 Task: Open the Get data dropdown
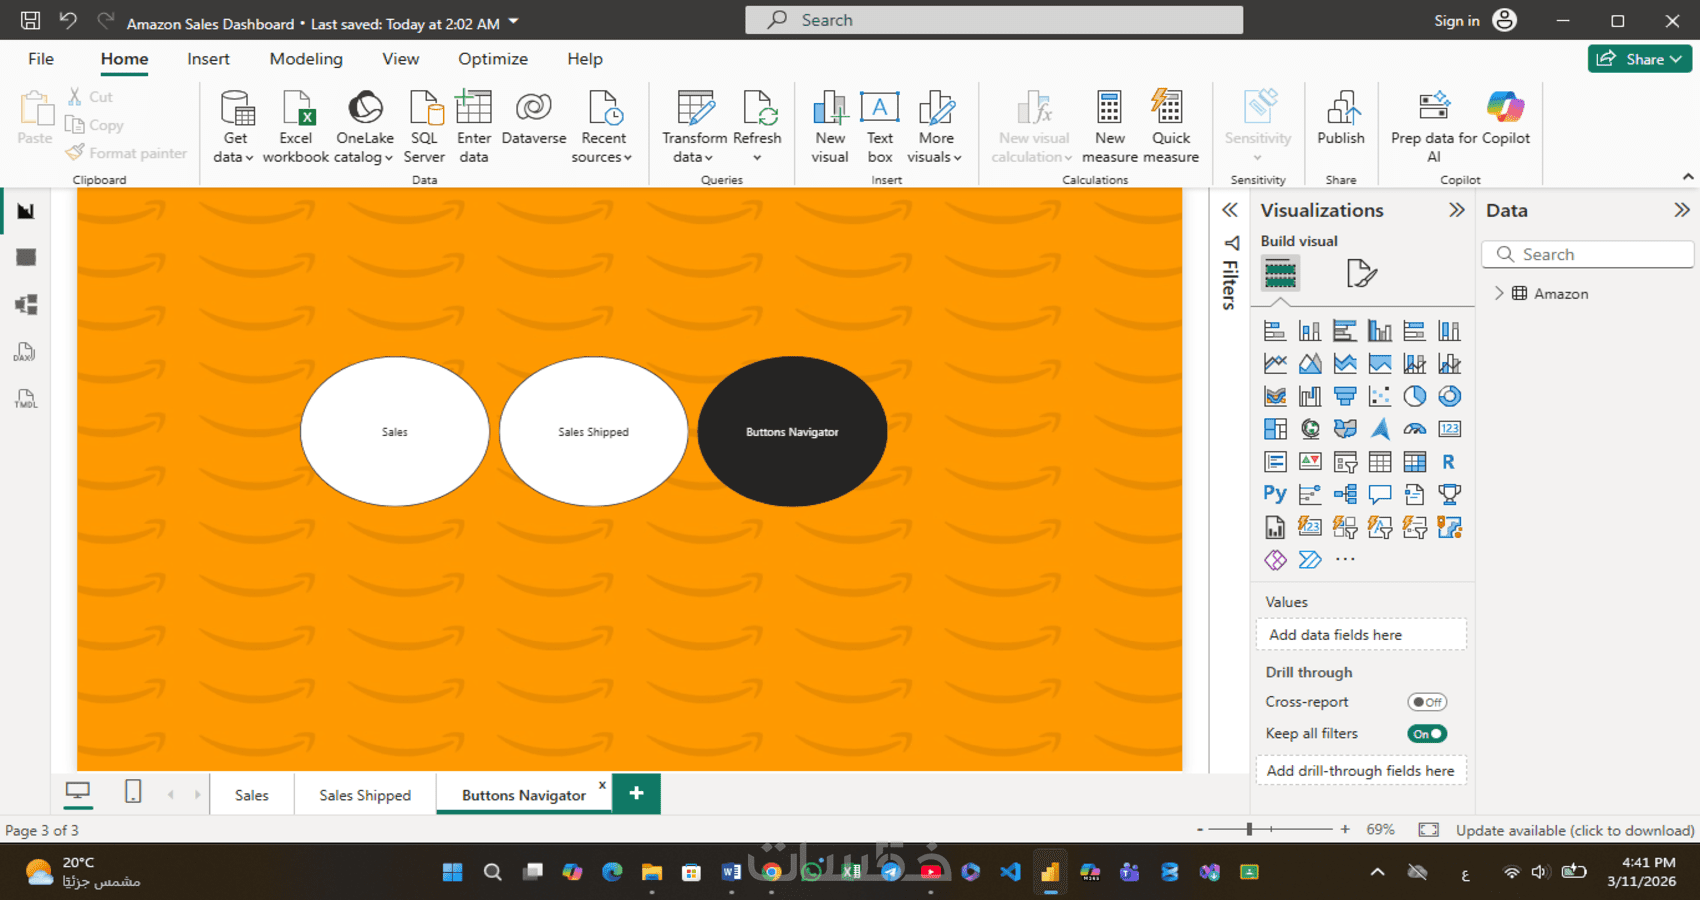click(x=234, y=127)
